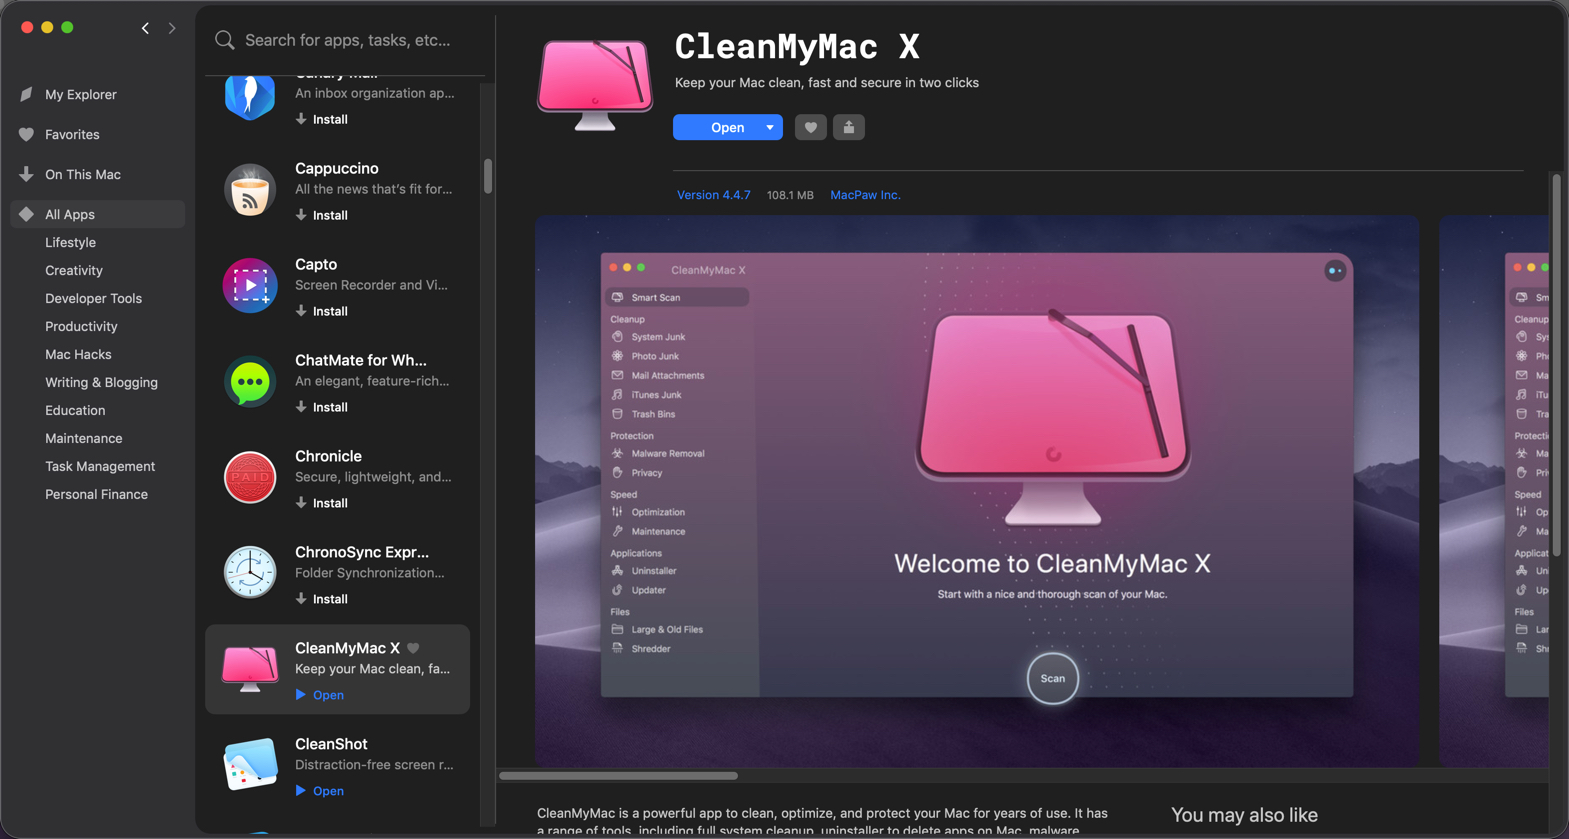Viewport: 1569px width, 839px height.
Task: Toggle the heart beside CleanMyMac X in the list
Action: pos(413,648)
